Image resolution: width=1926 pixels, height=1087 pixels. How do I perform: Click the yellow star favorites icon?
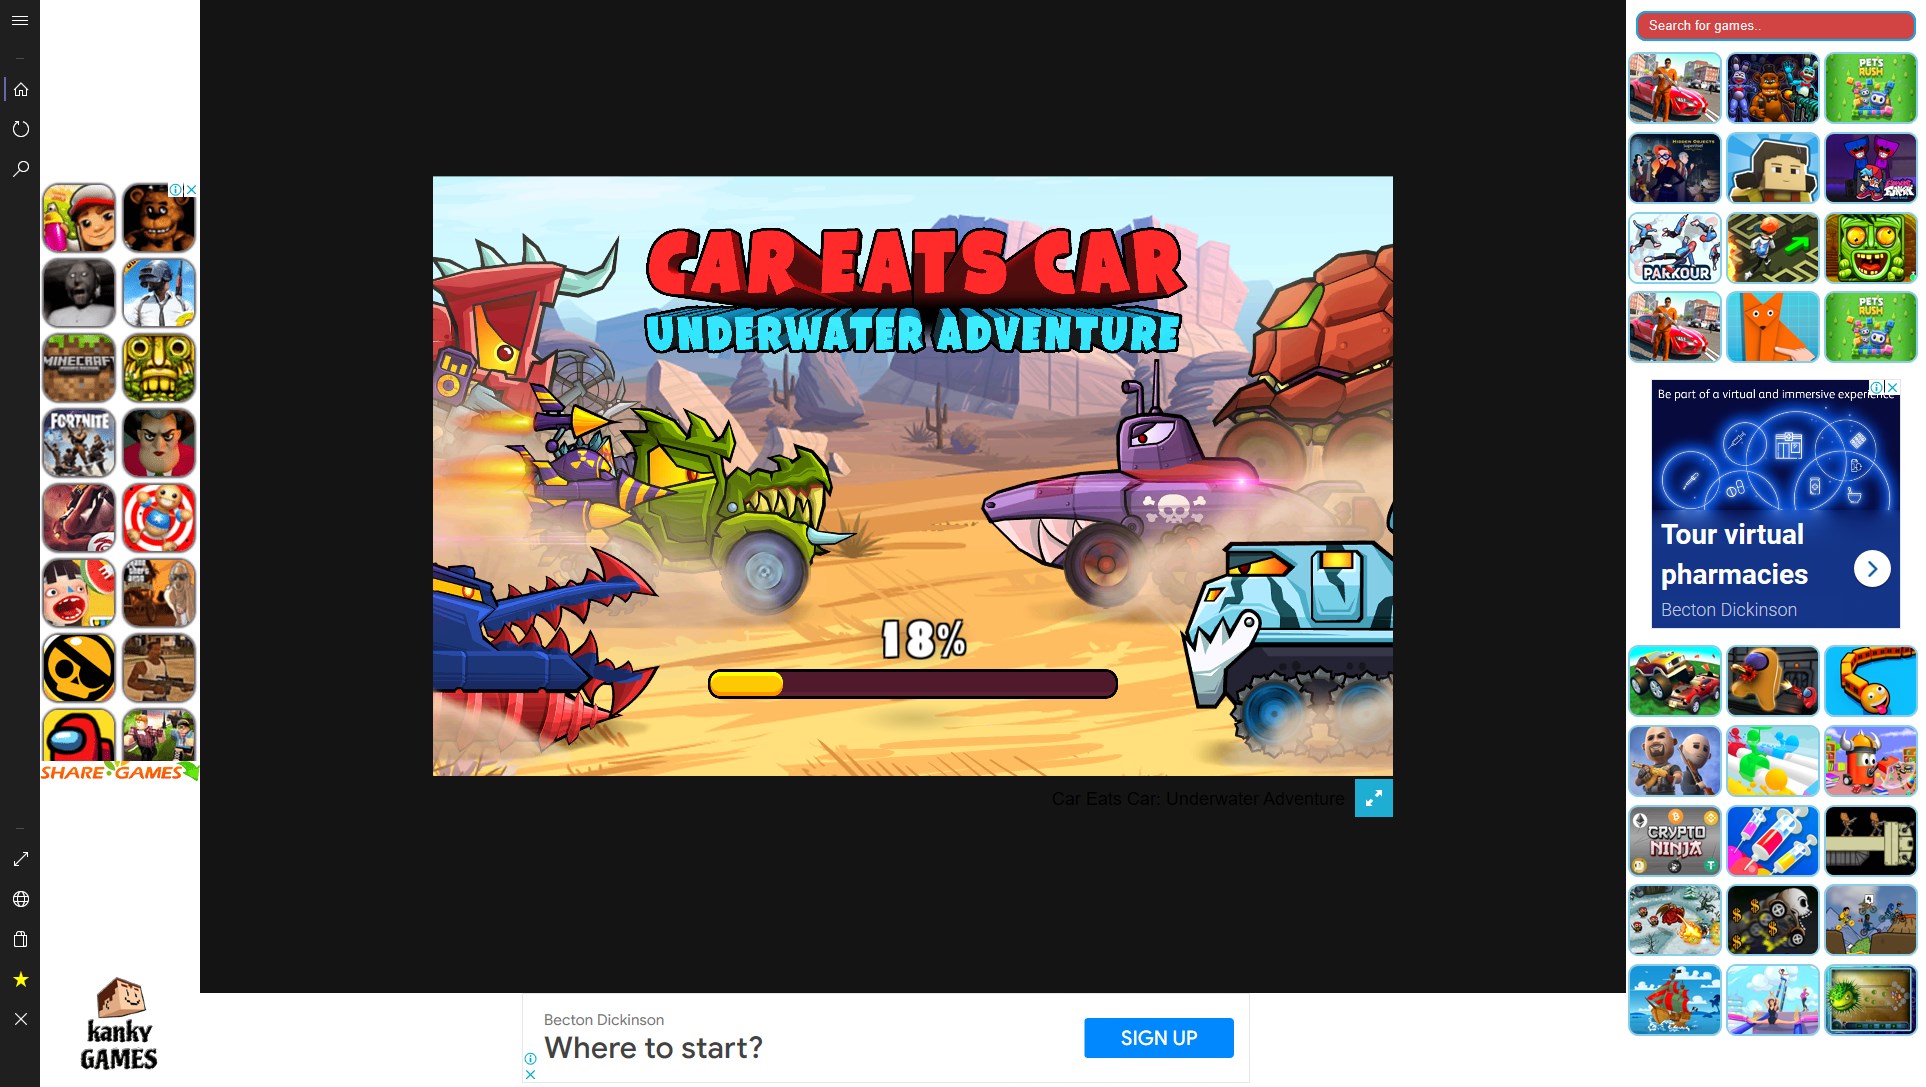coord(20,979)
